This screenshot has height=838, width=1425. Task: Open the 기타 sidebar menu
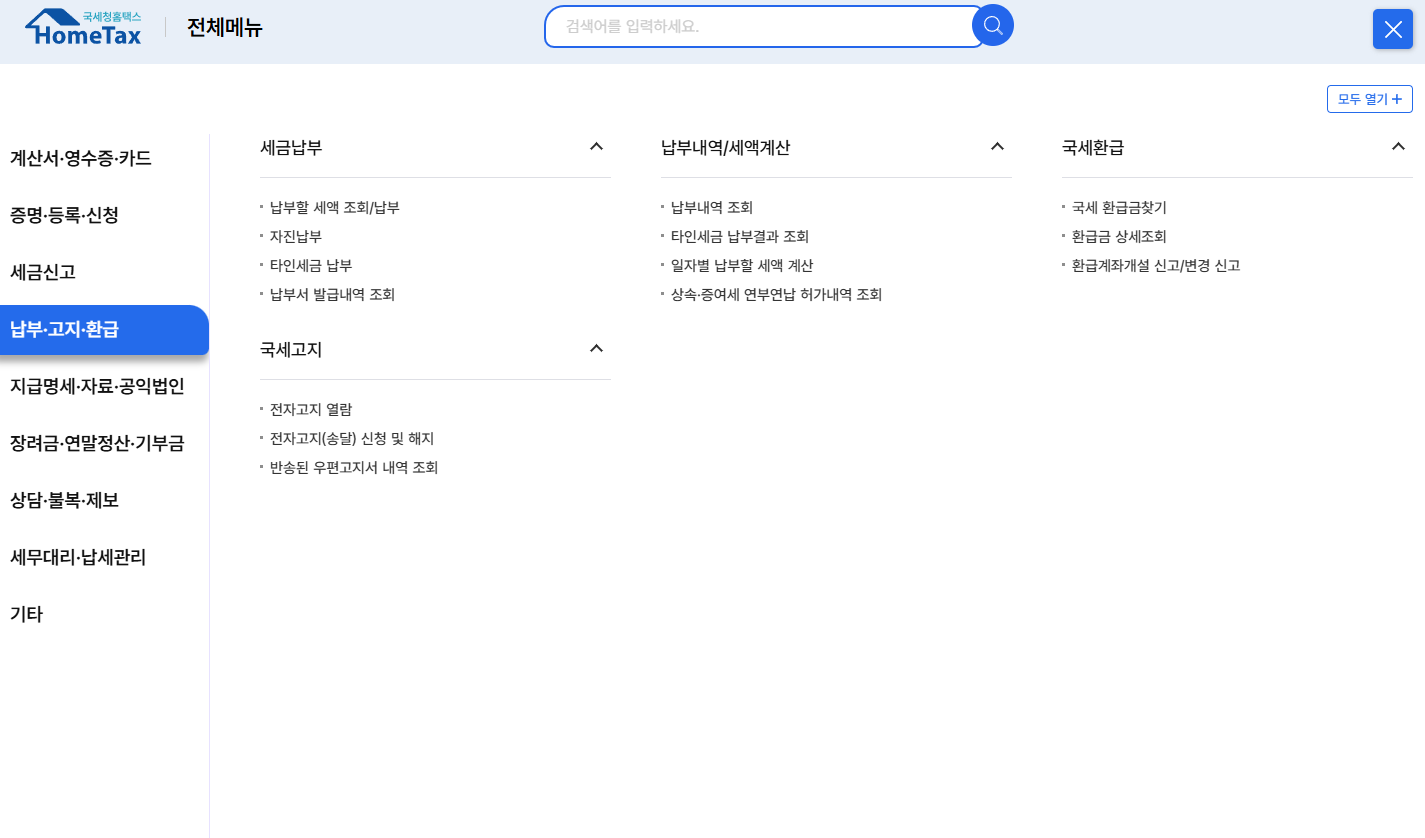tap(28, 613)
